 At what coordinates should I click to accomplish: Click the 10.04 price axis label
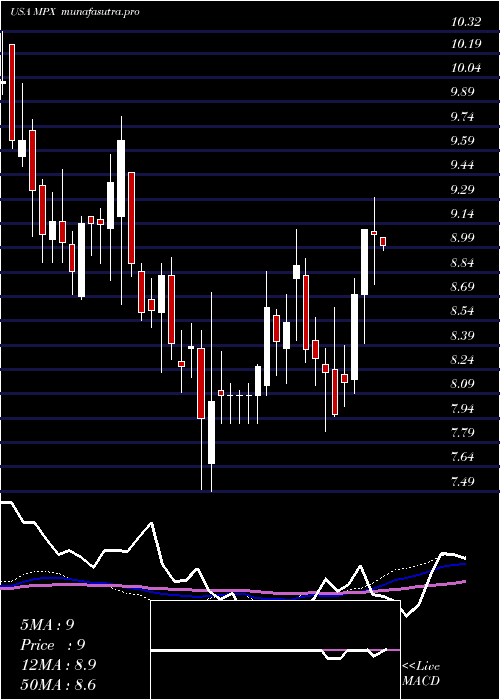(x=466, y=68)
